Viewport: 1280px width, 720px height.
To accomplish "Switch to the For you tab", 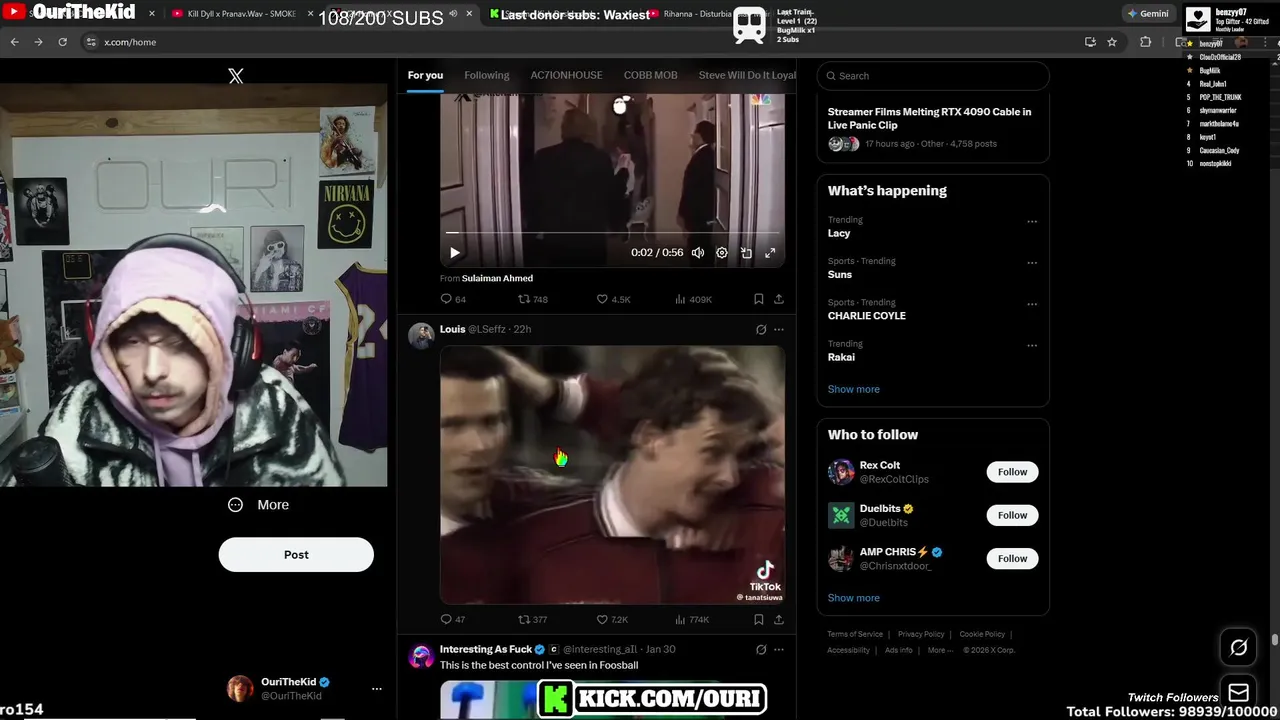I will (425, 75).
